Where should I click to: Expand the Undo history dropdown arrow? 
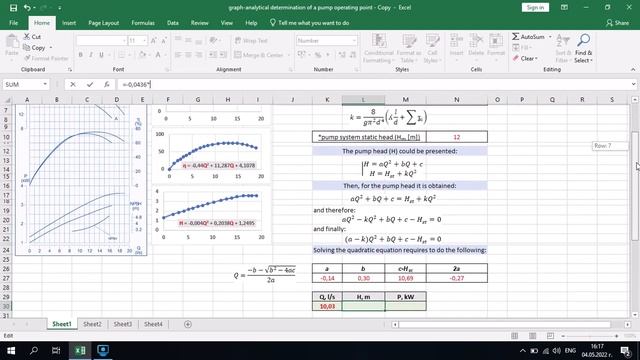[34, 7]
